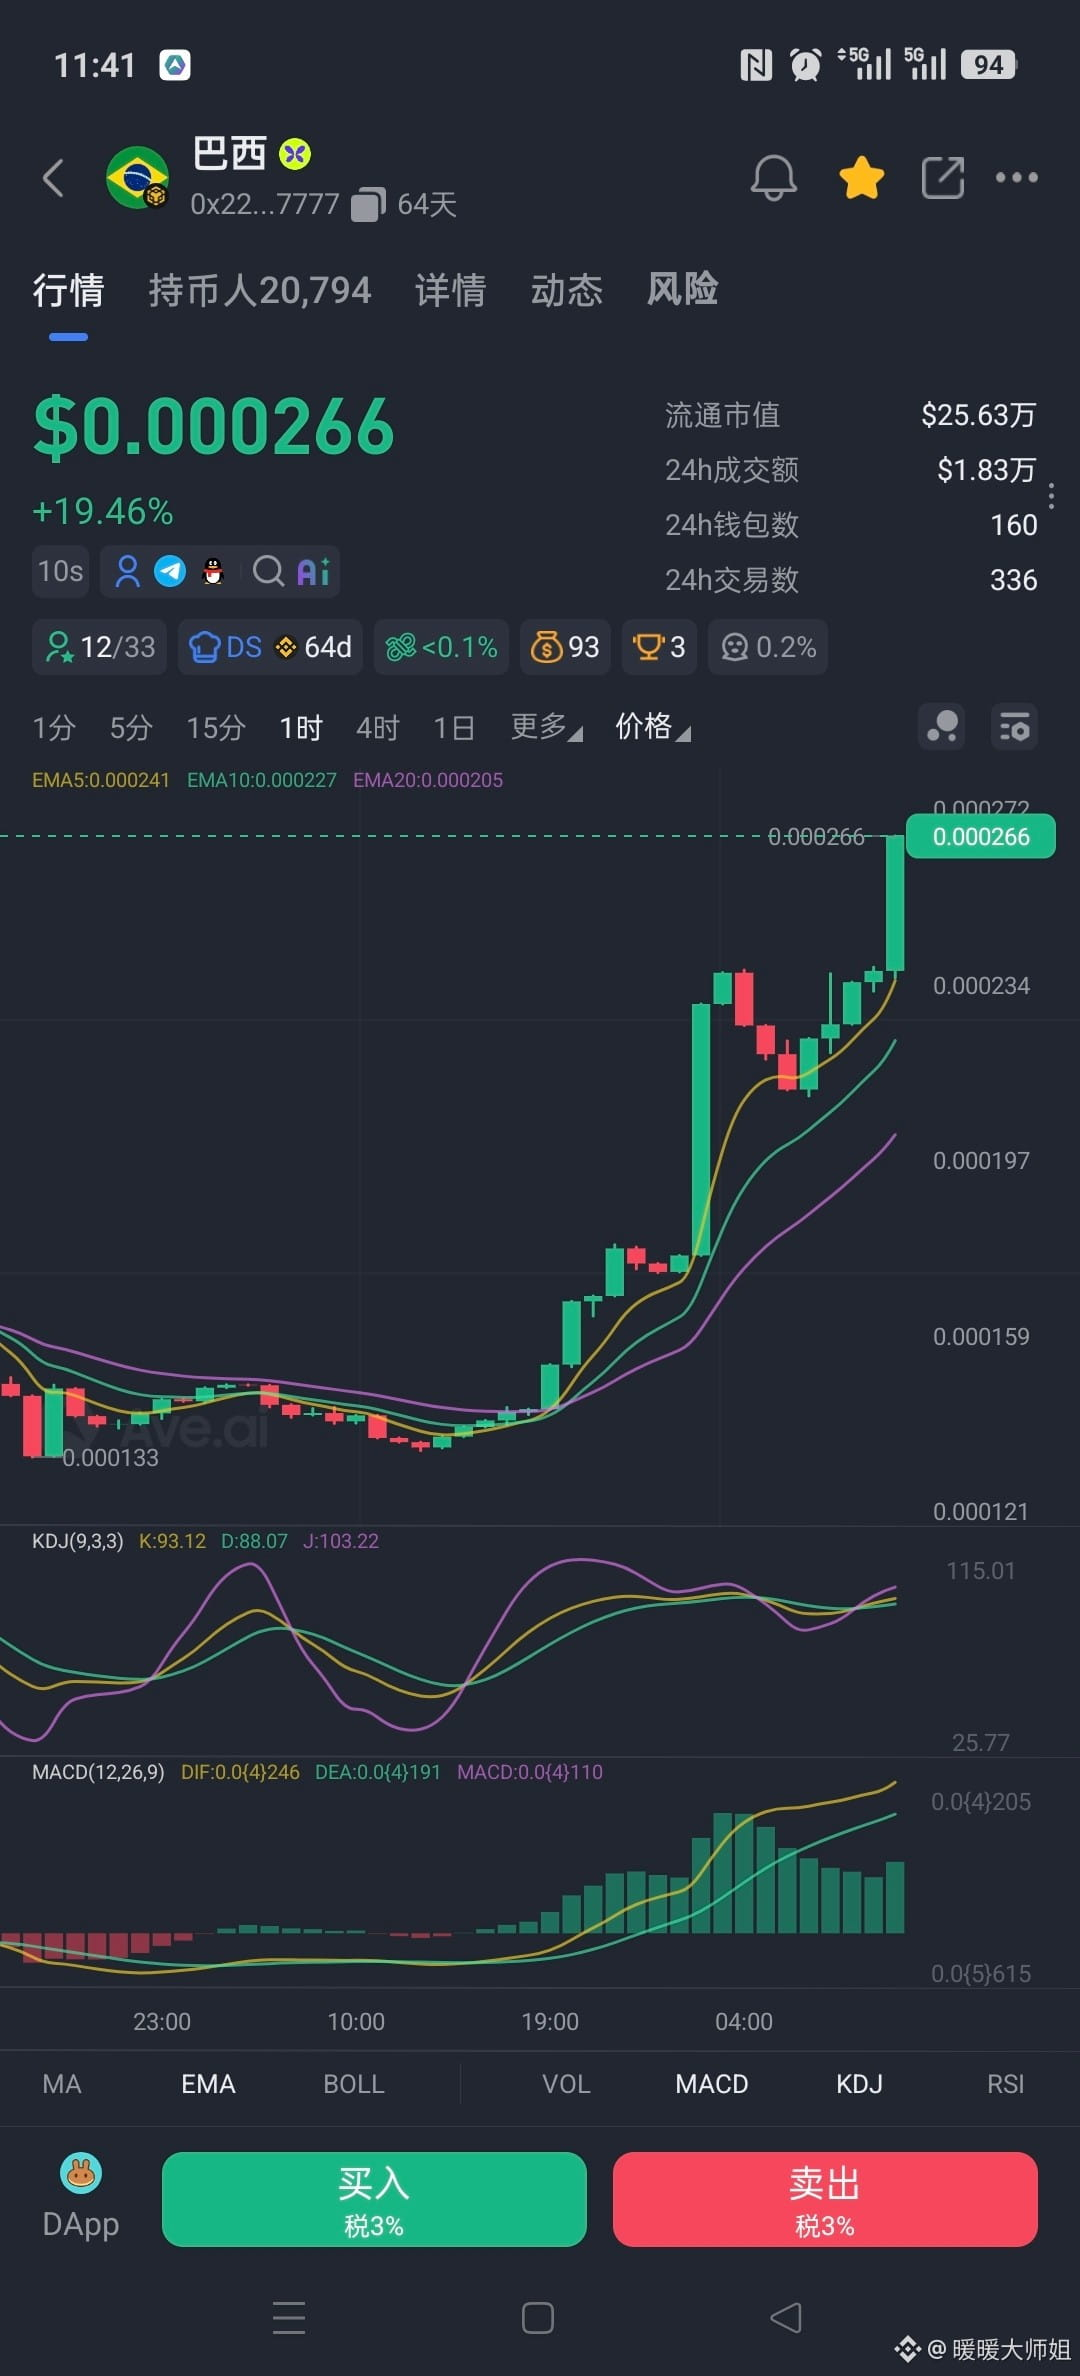Tap the battery 94 status indicator
This screenshot has height=2376, width=1080.
coord(988,65)
